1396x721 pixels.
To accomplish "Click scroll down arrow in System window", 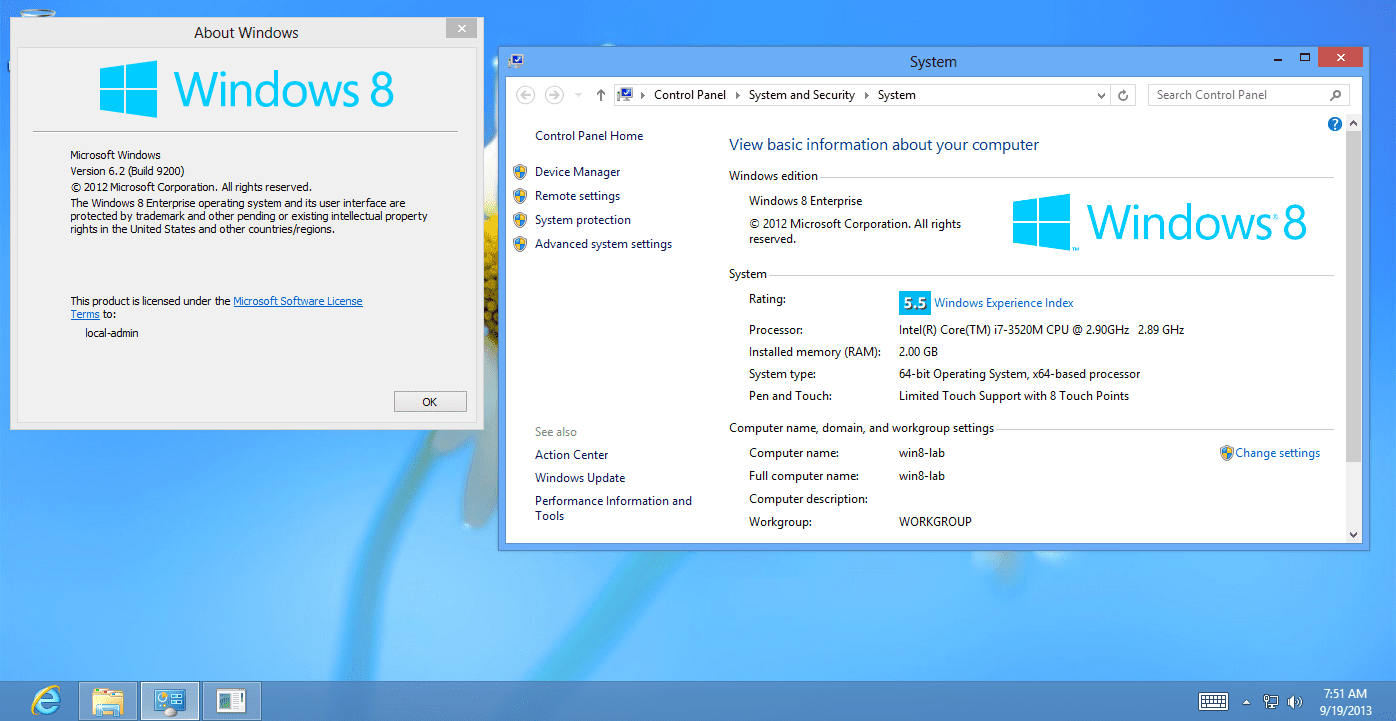I will point(1354,535).
